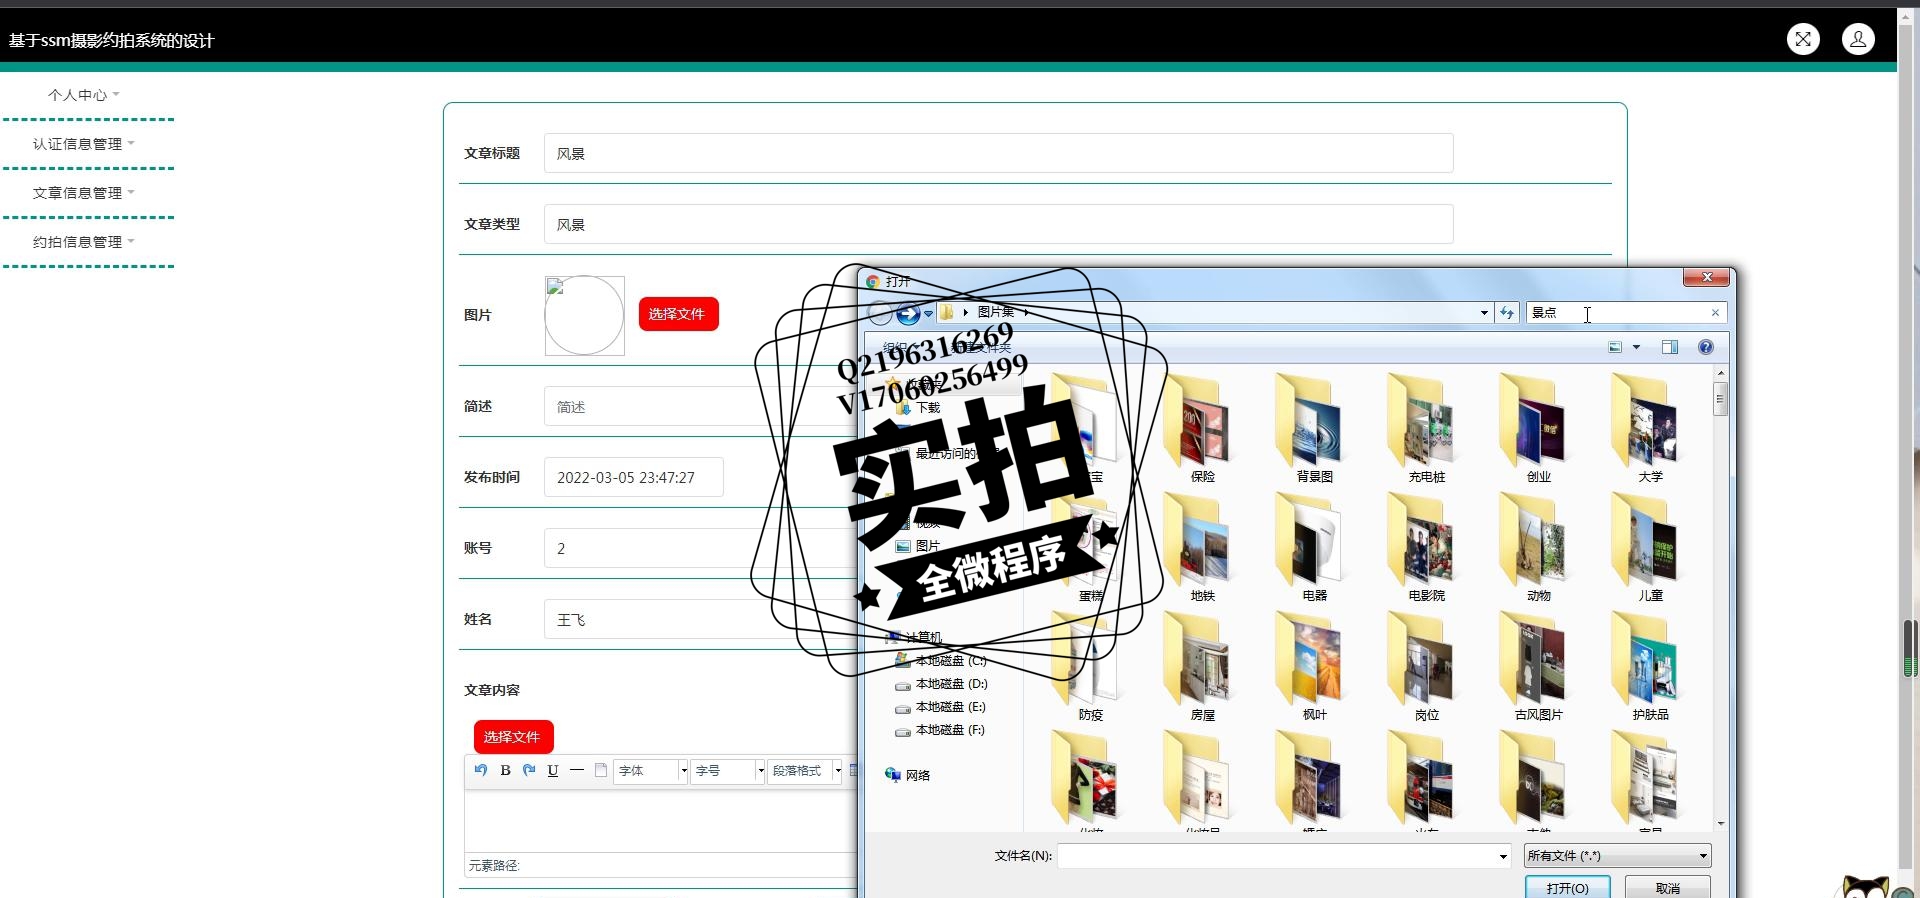
Task: Open the 保险 folder
Action: pos(1203,429)
